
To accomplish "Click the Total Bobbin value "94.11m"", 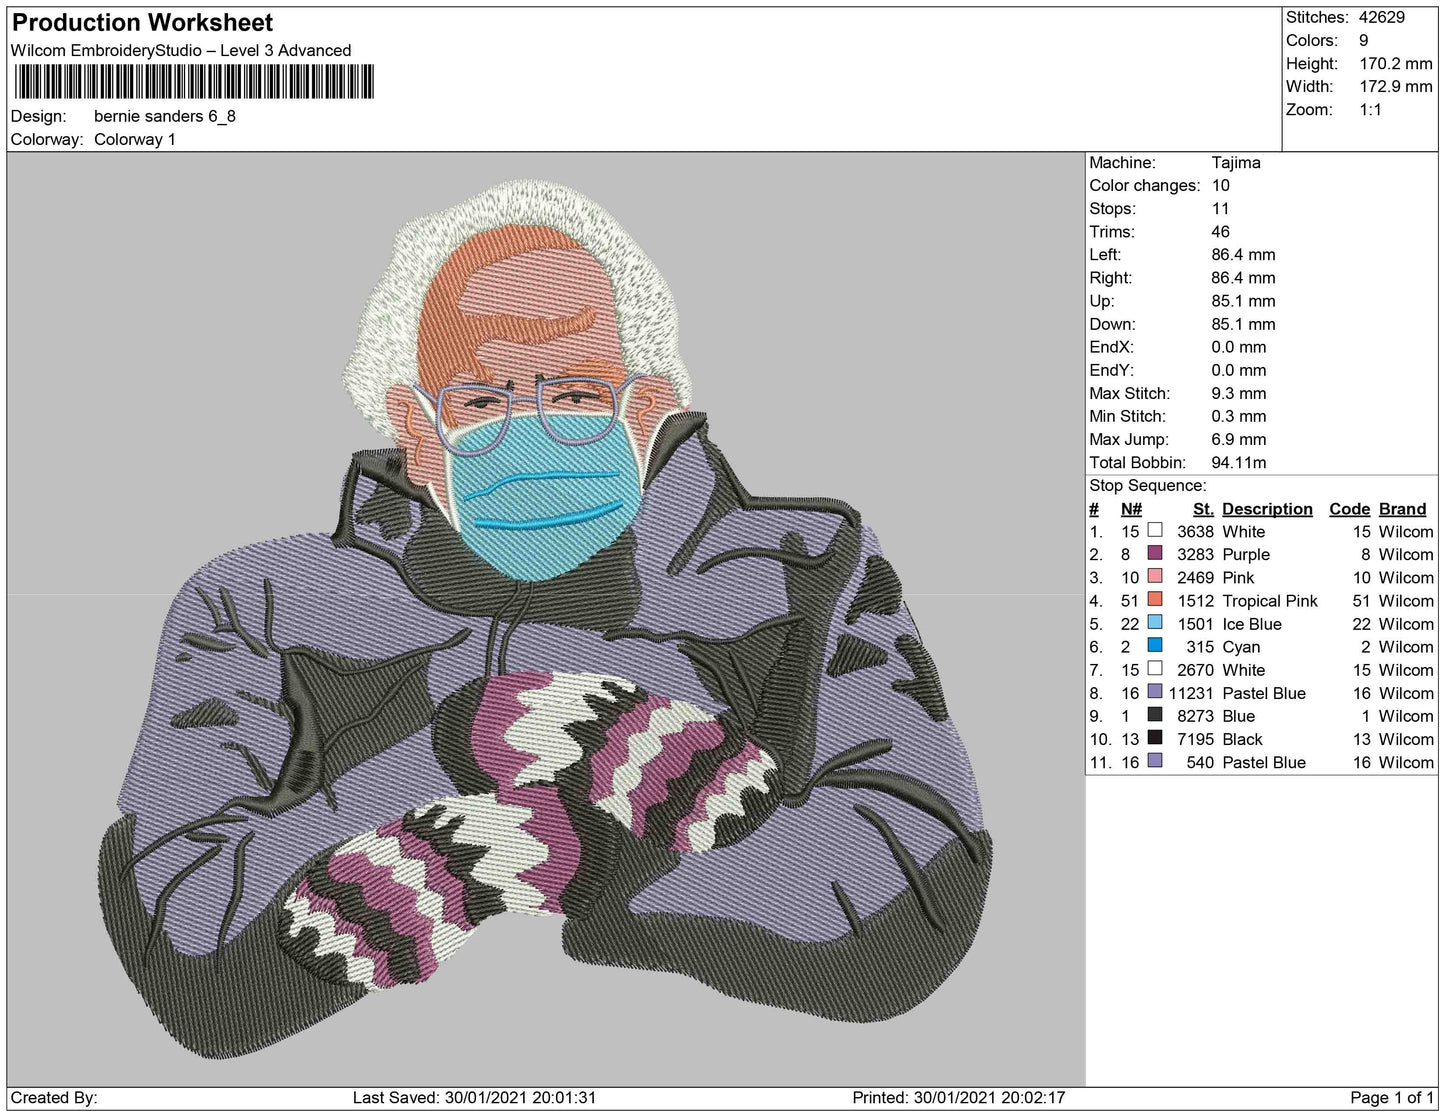I will (x=1239, y=462).
